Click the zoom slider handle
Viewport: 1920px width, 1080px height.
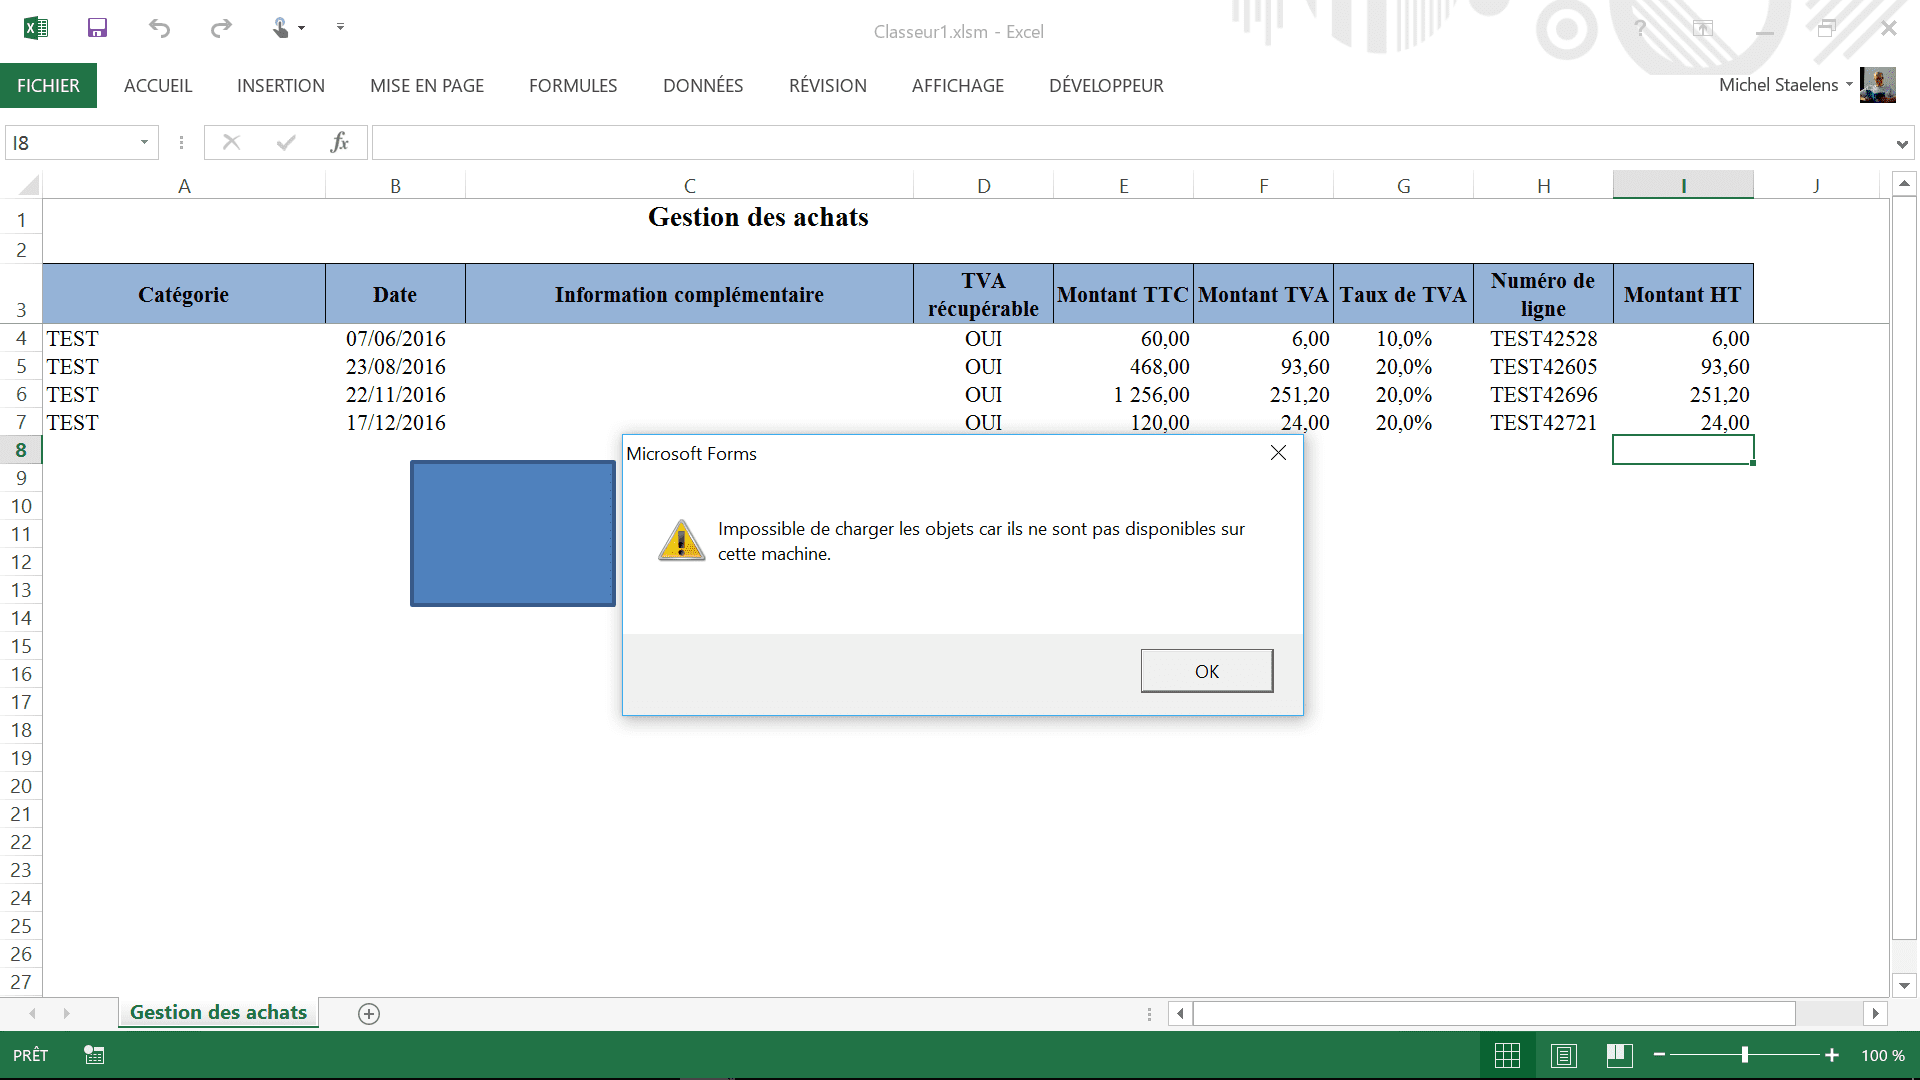[x=1744, y=1055]
